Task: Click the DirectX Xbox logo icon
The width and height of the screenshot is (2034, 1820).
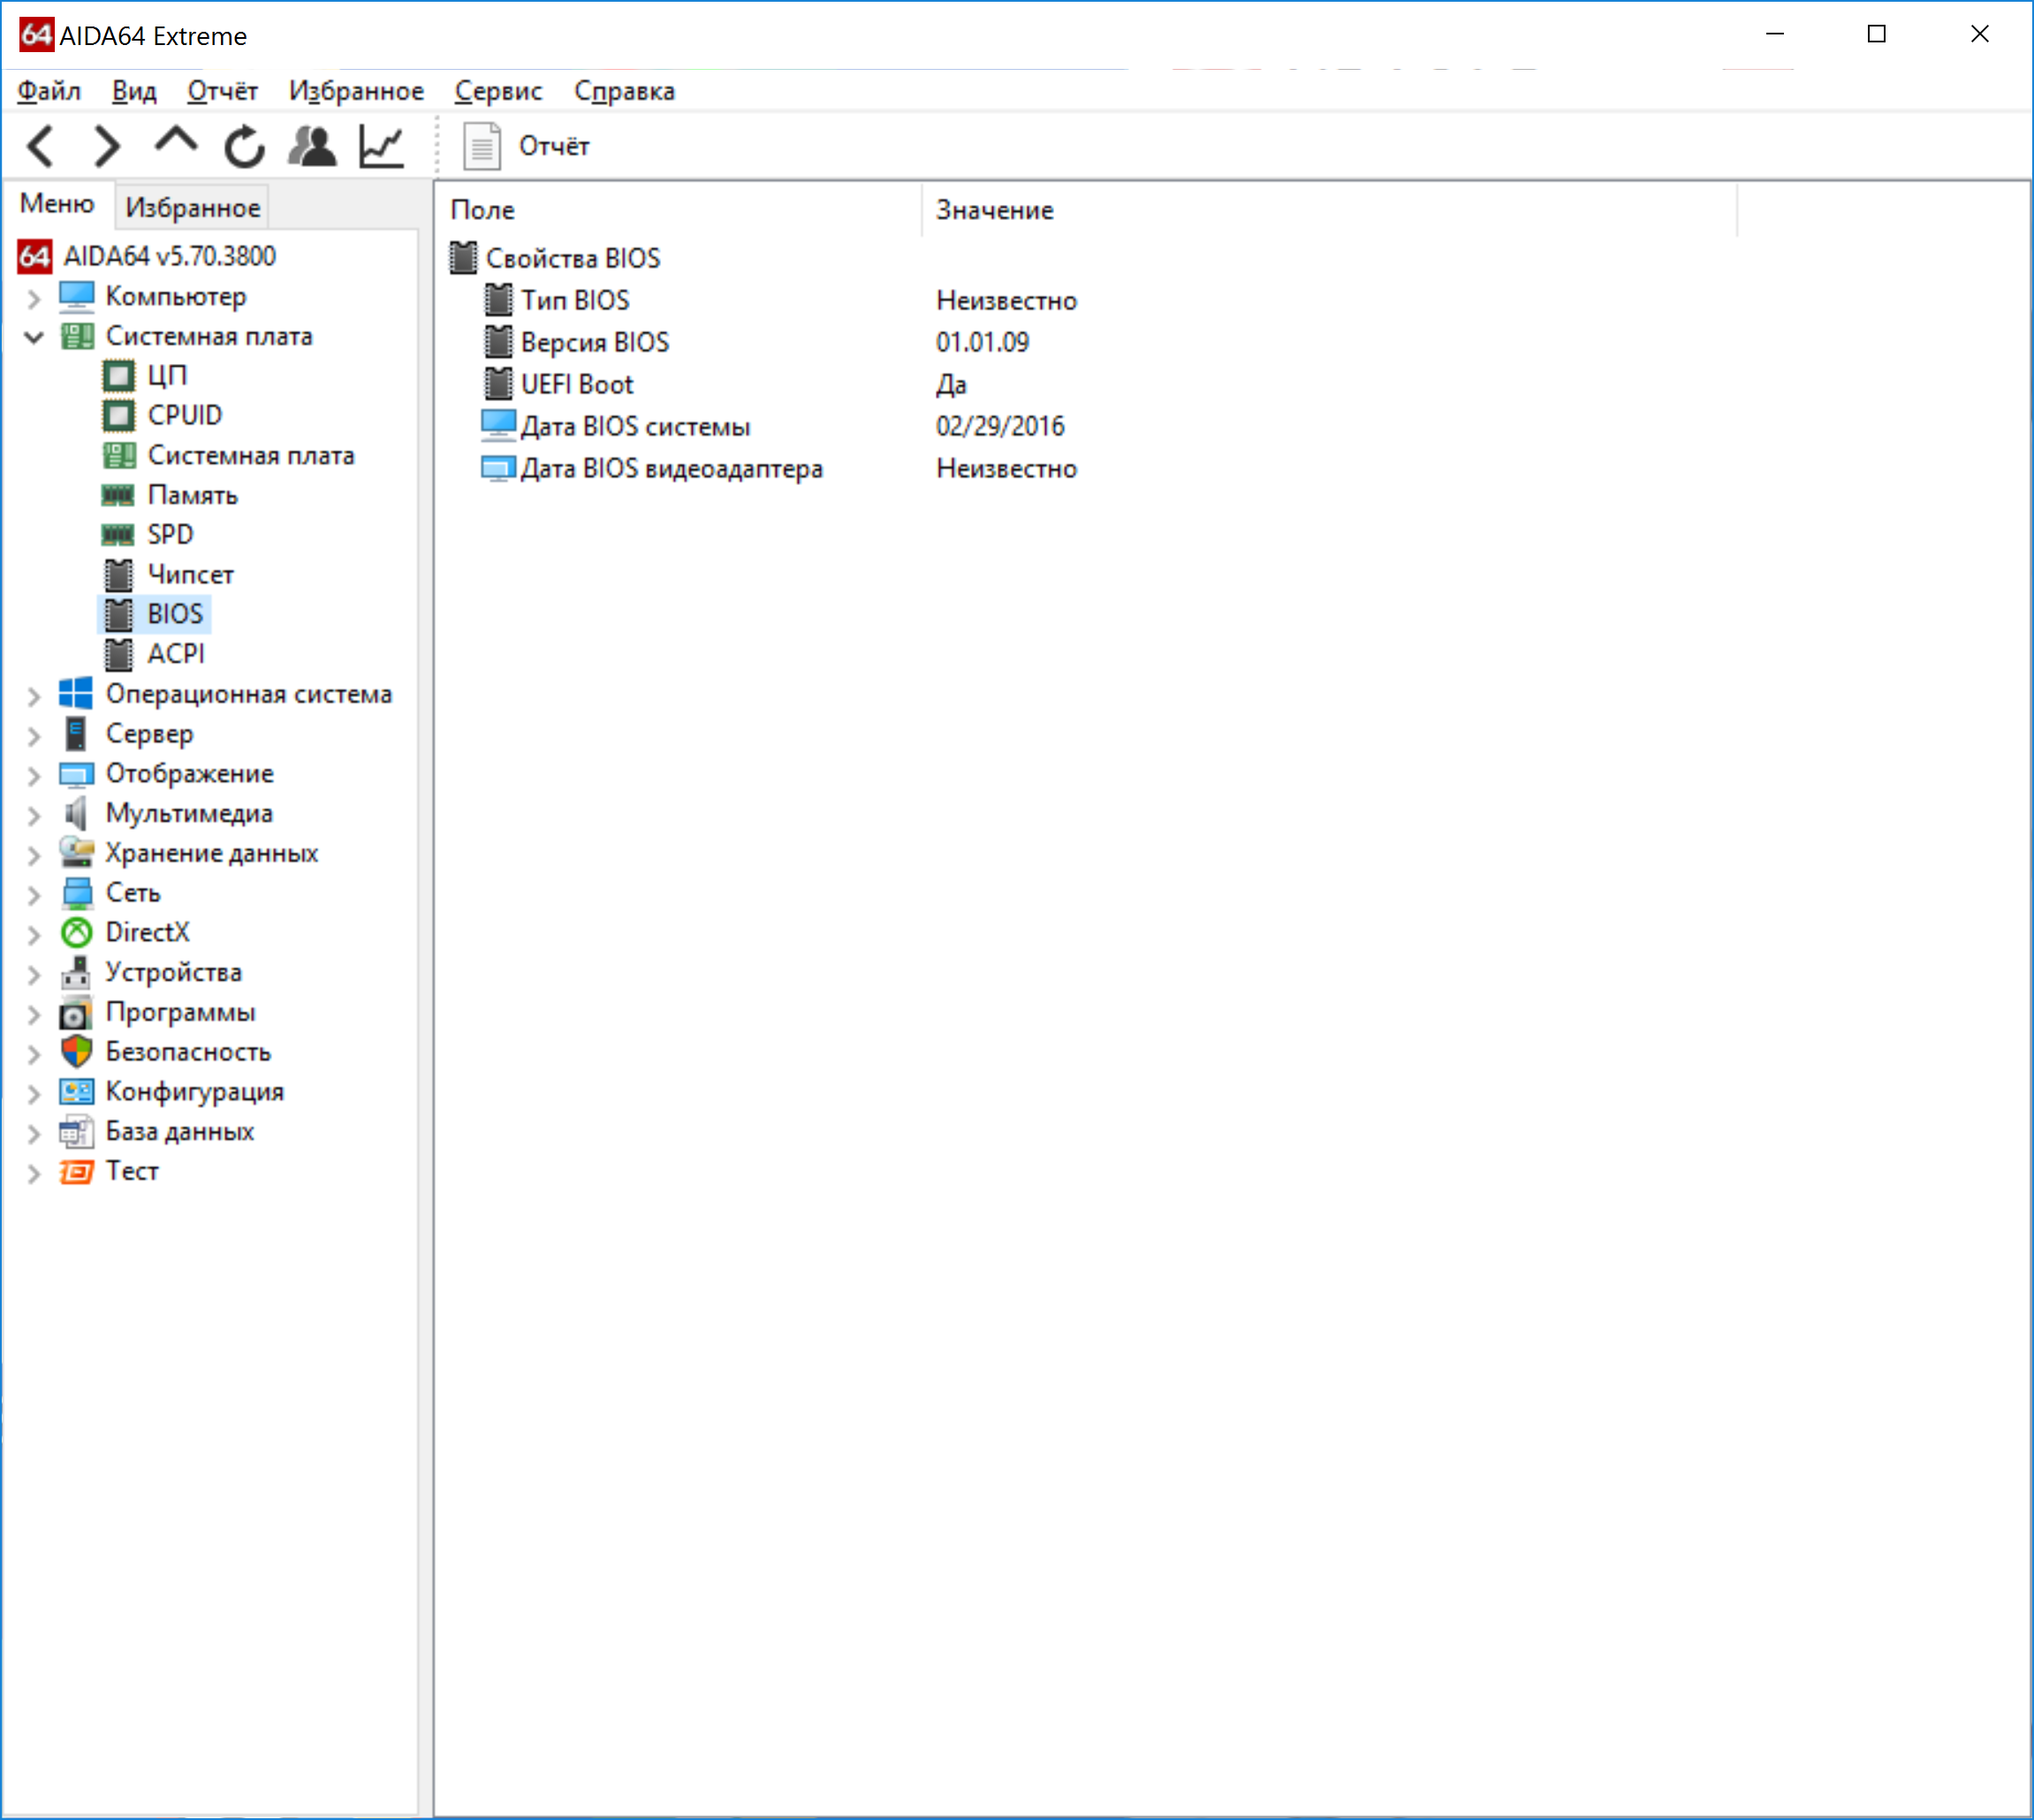Action: click(x=76, y=932)
